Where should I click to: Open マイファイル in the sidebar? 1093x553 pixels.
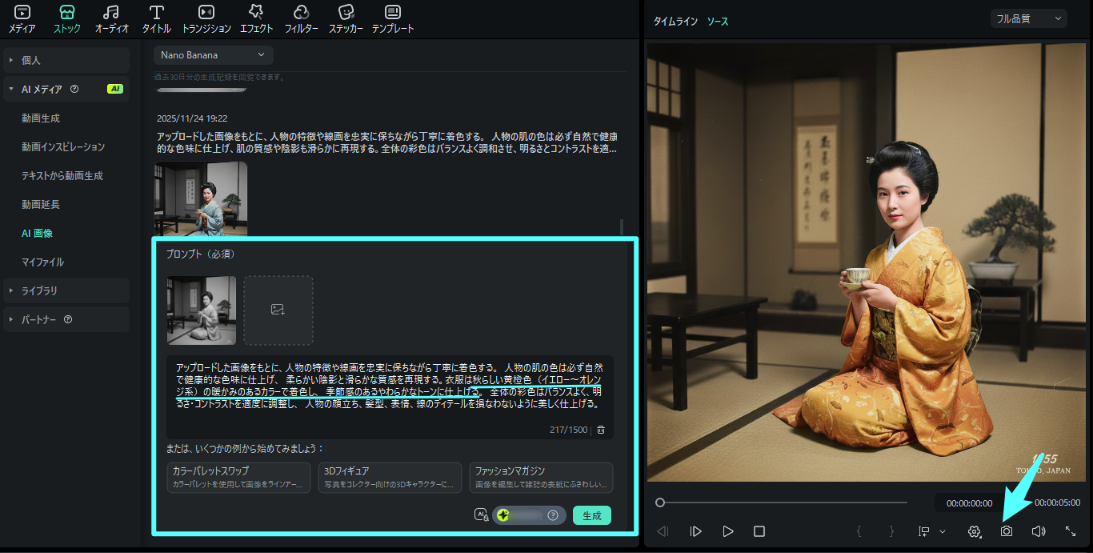pyautogui.click(x=43, y=262)
